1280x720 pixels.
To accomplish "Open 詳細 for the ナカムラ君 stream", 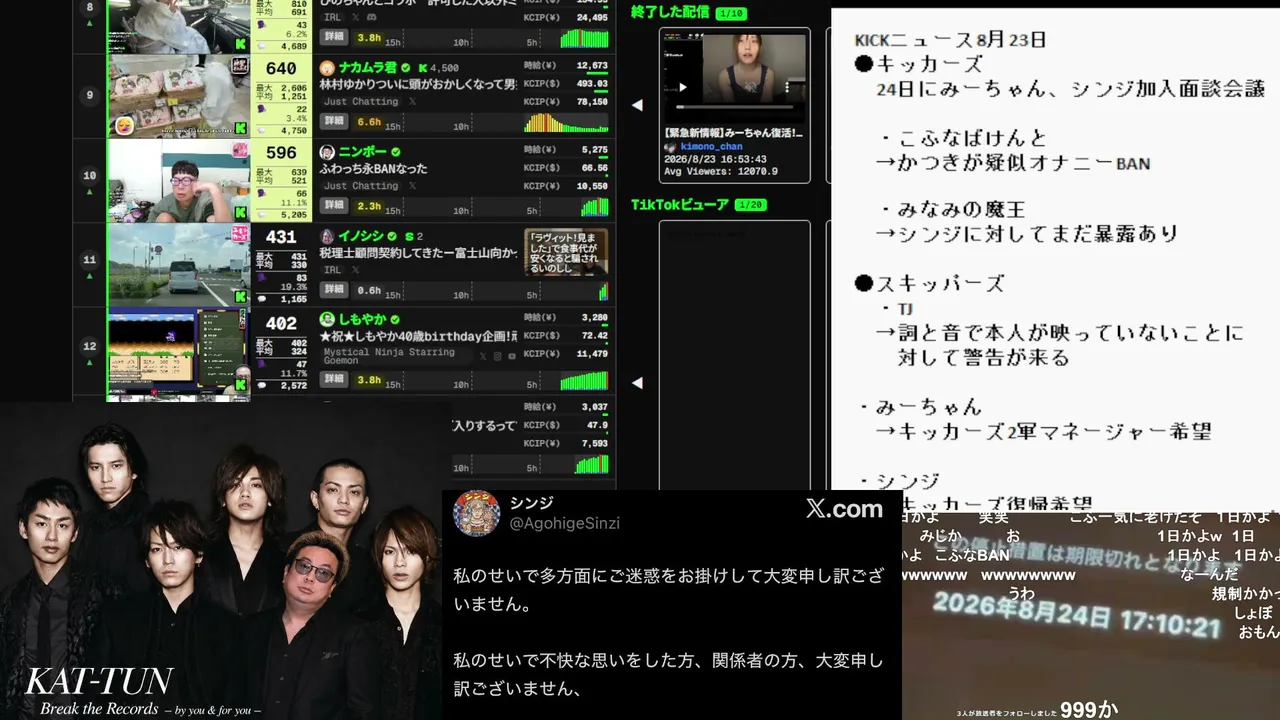I will (335, 121).
